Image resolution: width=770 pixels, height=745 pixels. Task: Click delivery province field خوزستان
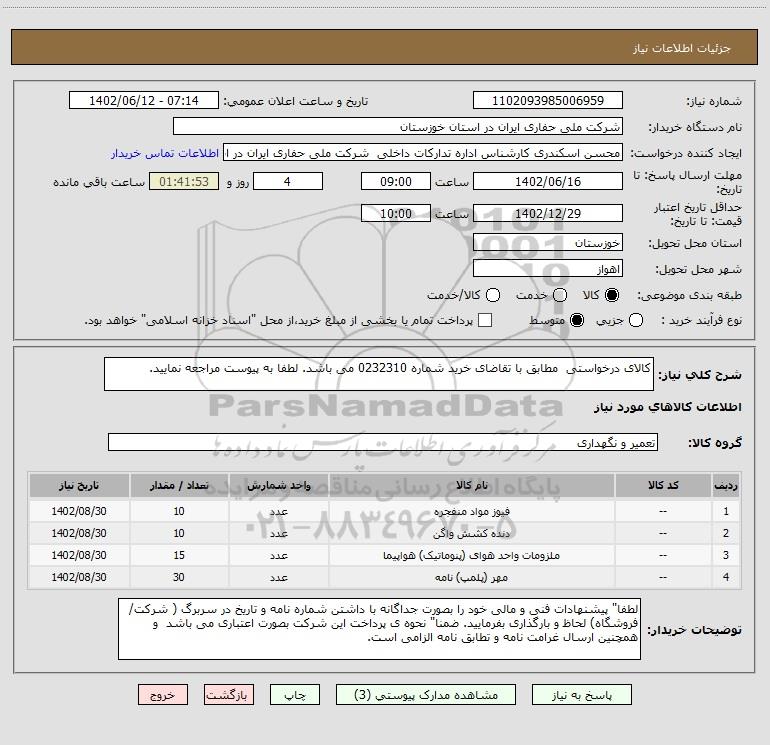click(x=548, y=242)
